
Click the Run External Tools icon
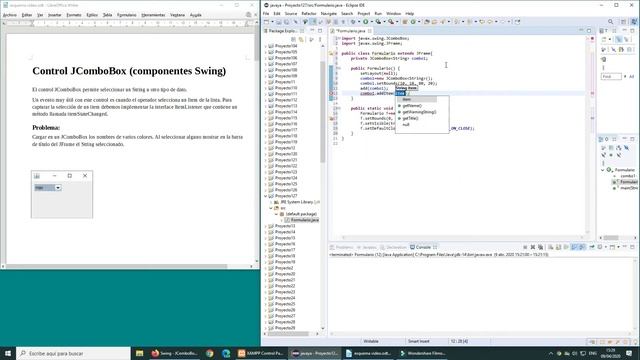pyautogui.click(x=391, y=22)
